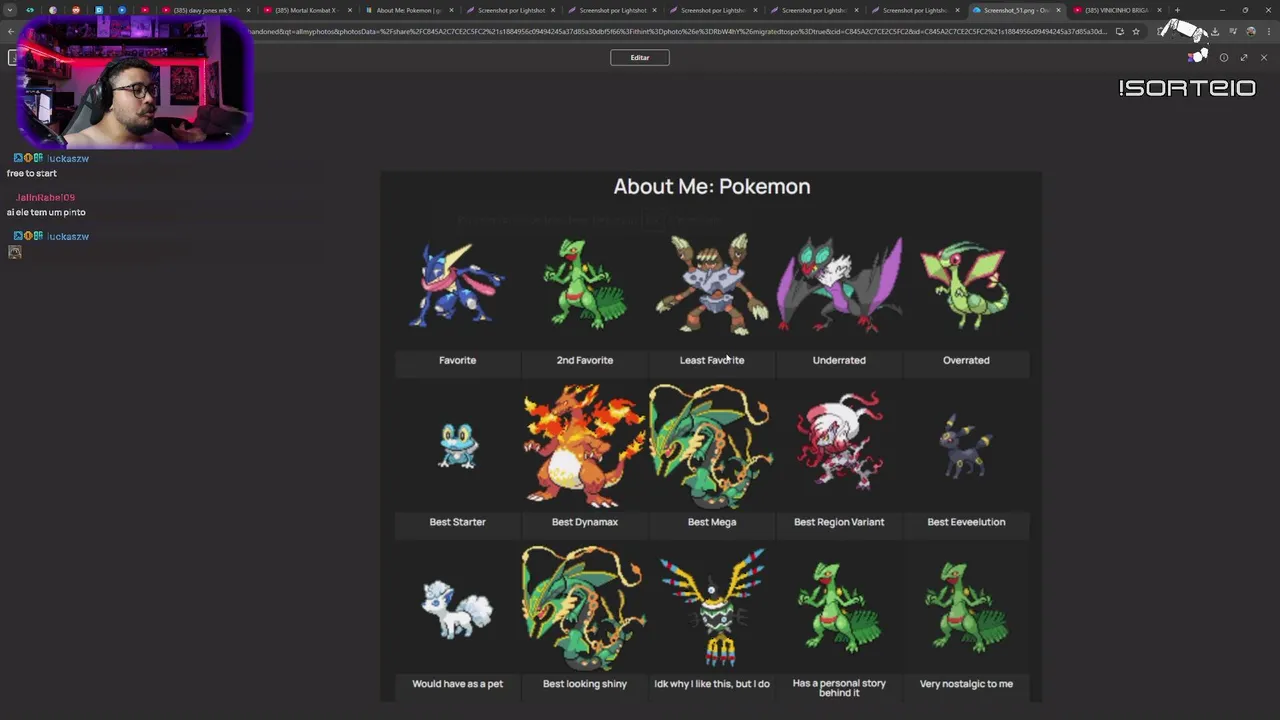Click the Froakie image above Best Starter
Screen dimensions: 1280x720
click(458, 445)
